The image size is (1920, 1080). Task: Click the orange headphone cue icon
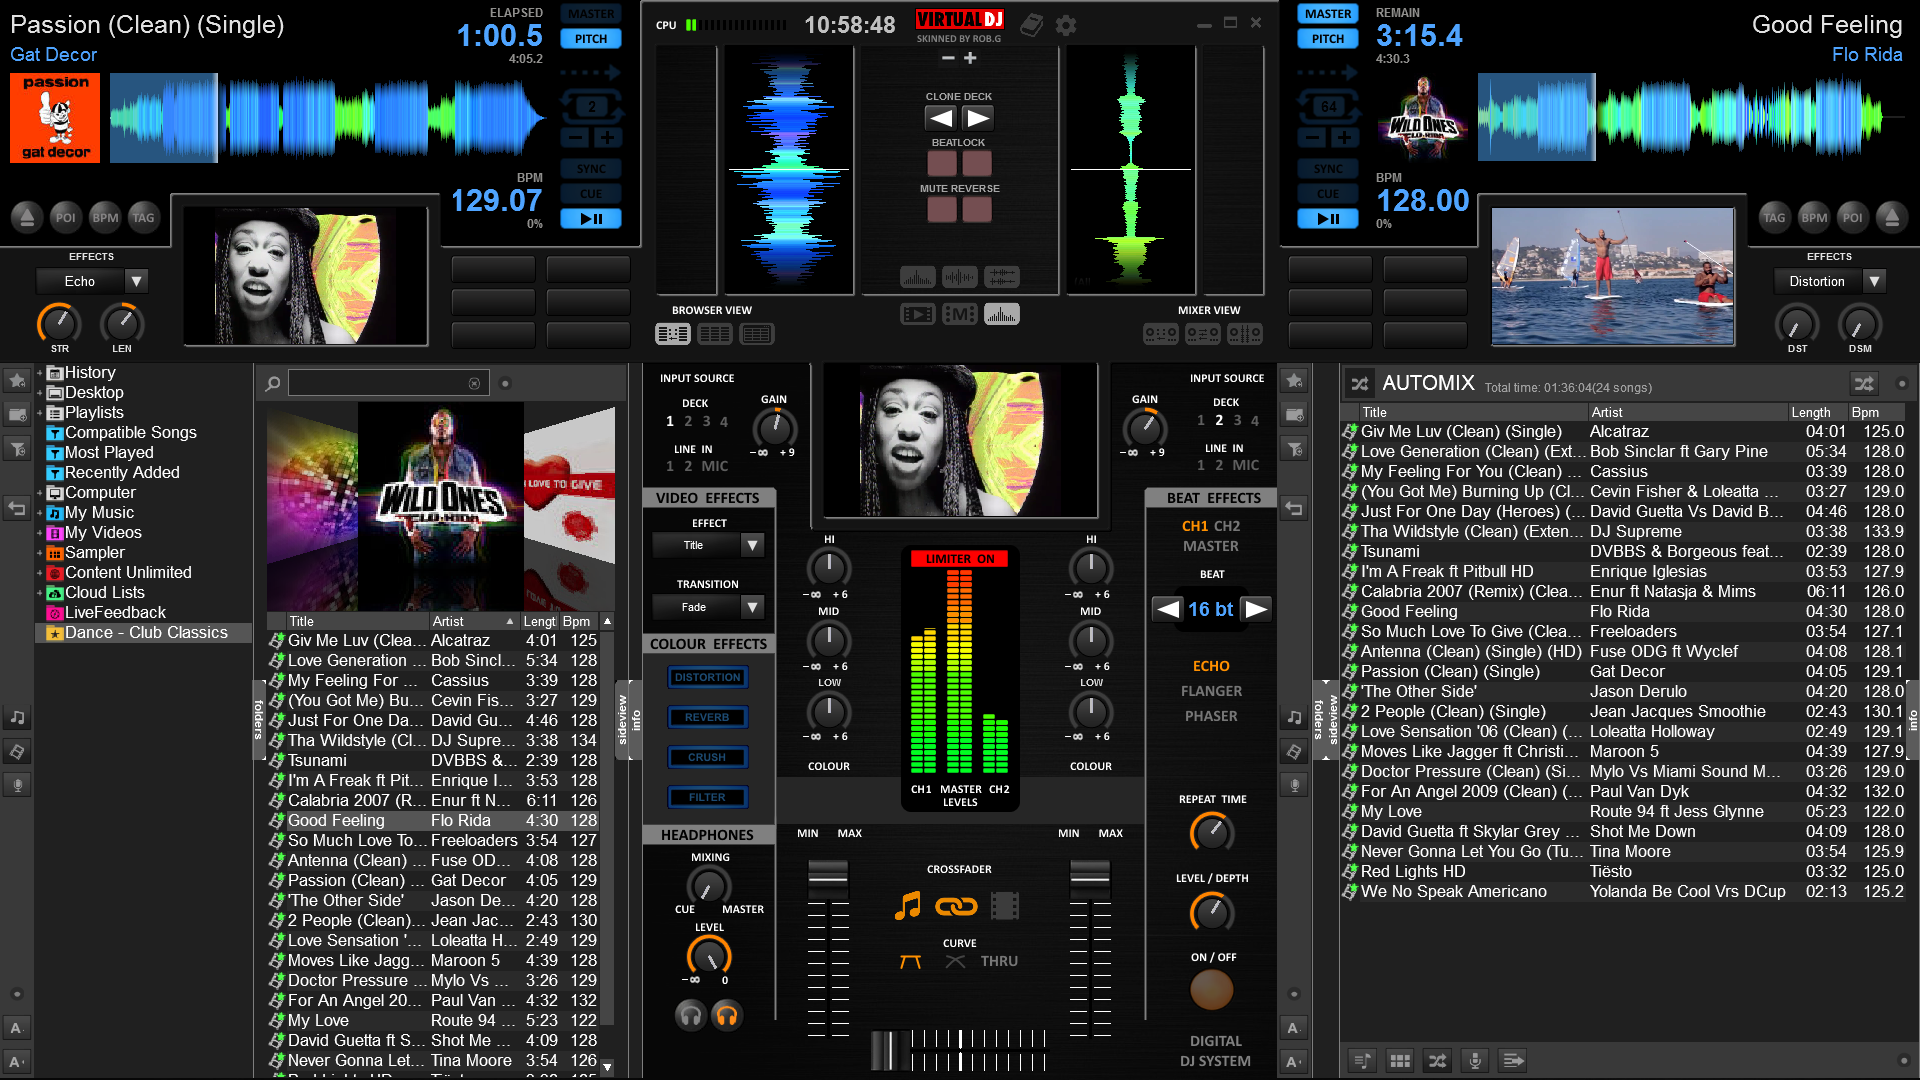pos(727,1016)
